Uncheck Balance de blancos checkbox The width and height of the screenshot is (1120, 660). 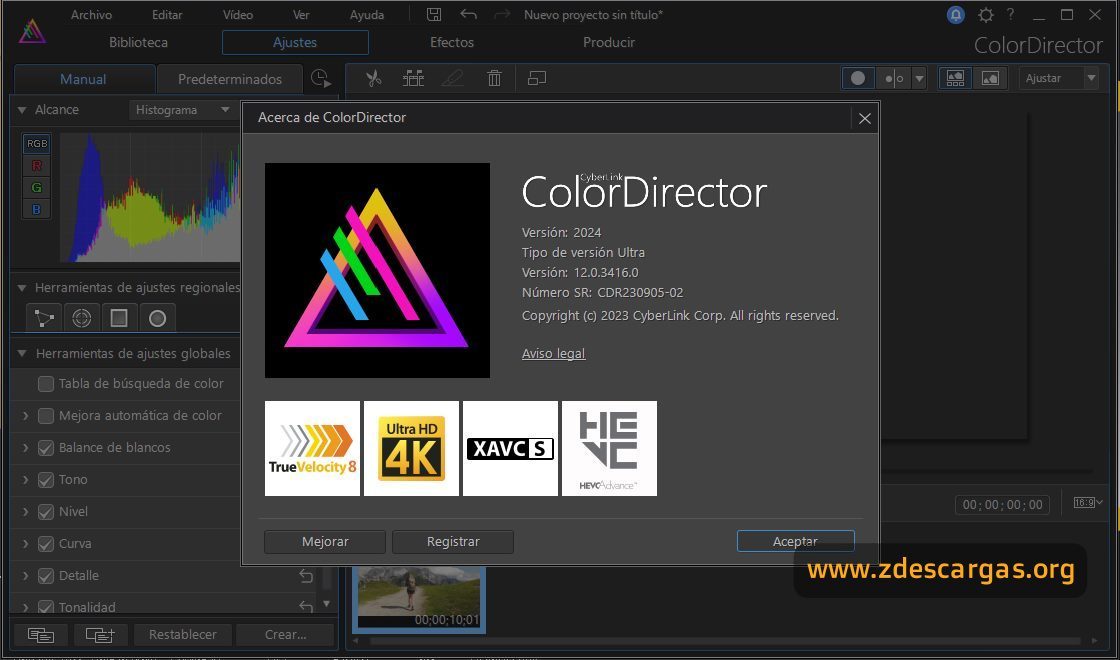tap(46, 448)
